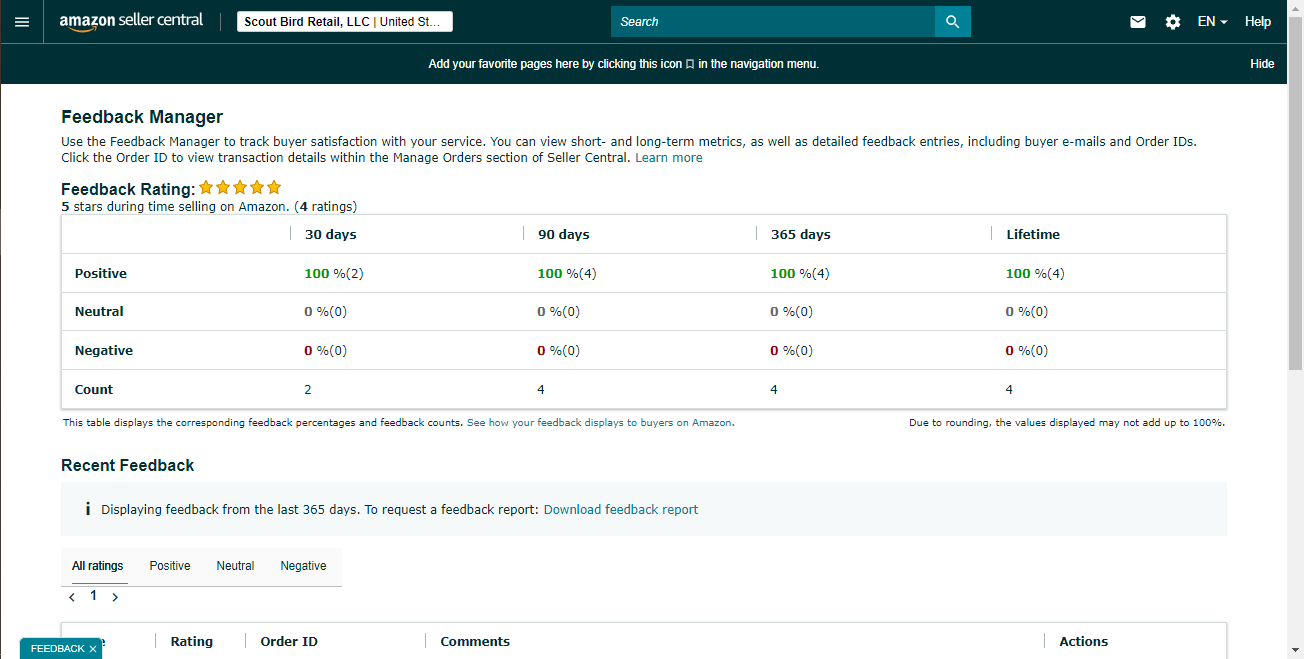
Task: Switch to the Neutral tab
Action: coord(235,566)
